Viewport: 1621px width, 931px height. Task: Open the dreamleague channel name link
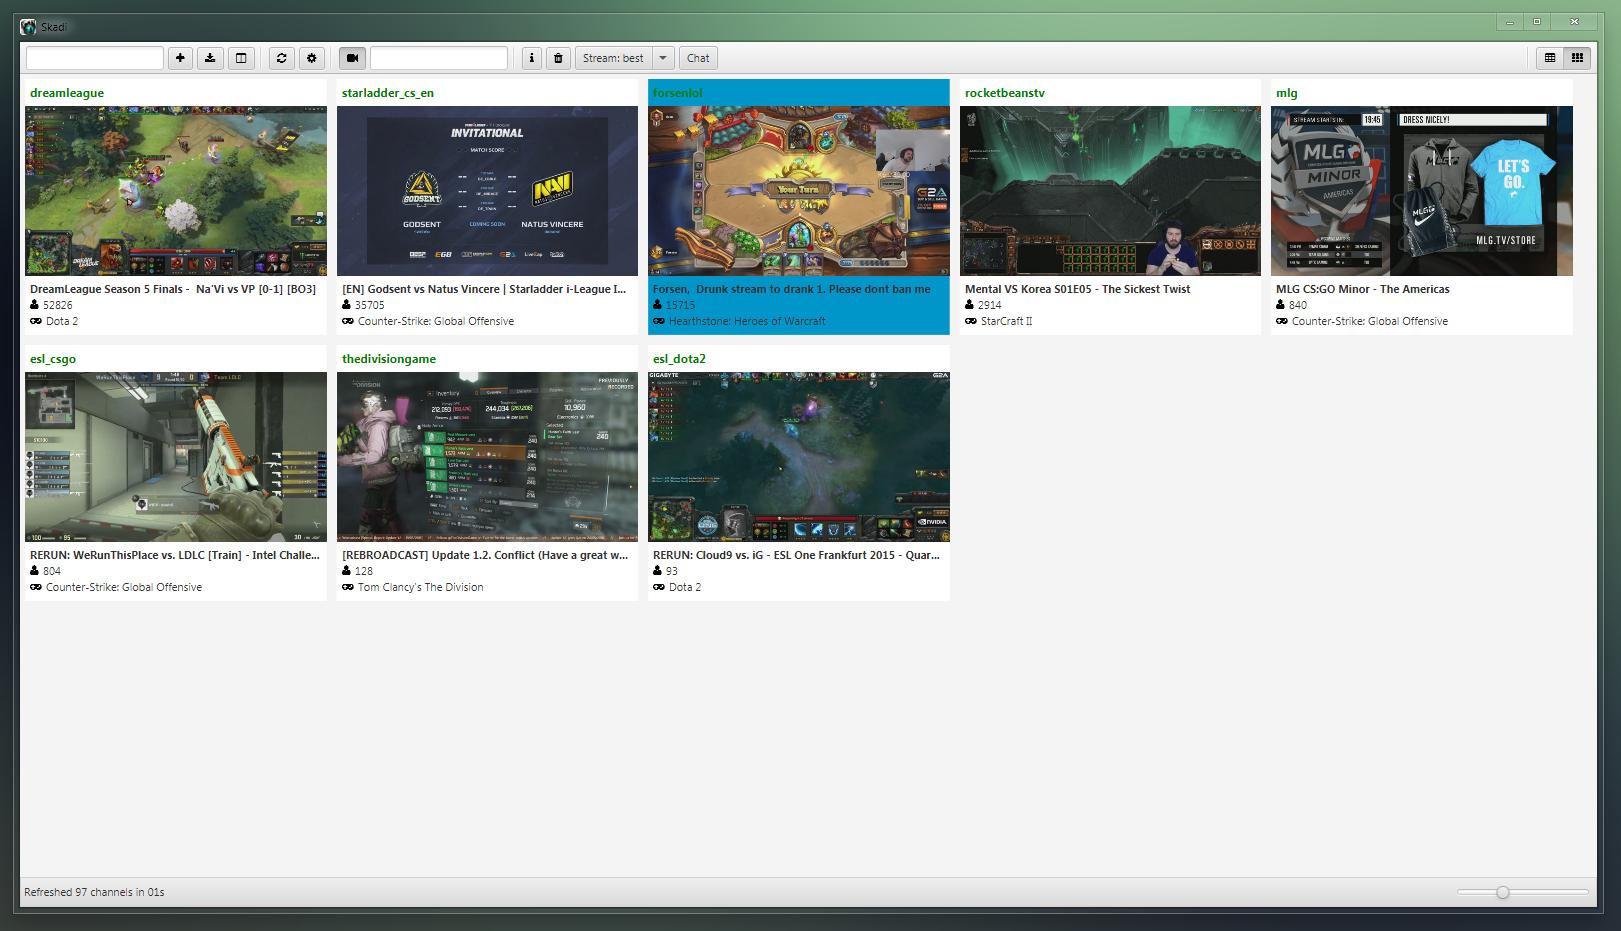click(67, 93)
